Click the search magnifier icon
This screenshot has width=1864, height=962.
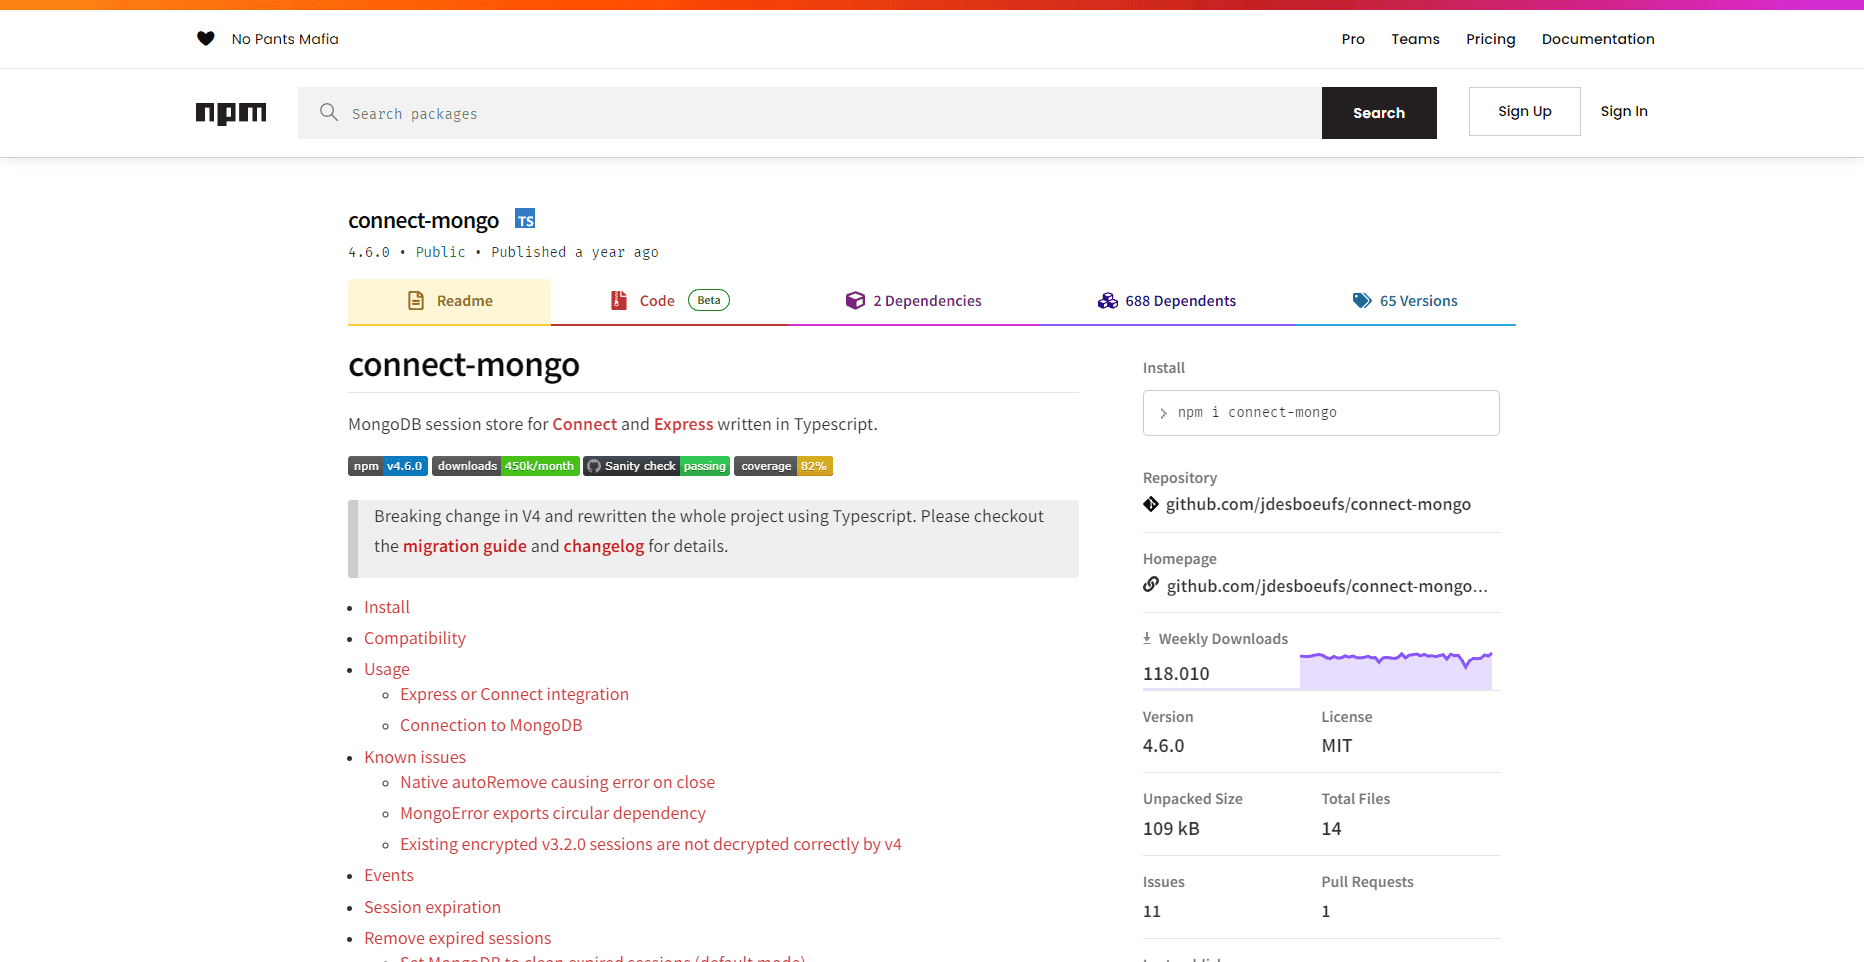(x=329, y=112)
